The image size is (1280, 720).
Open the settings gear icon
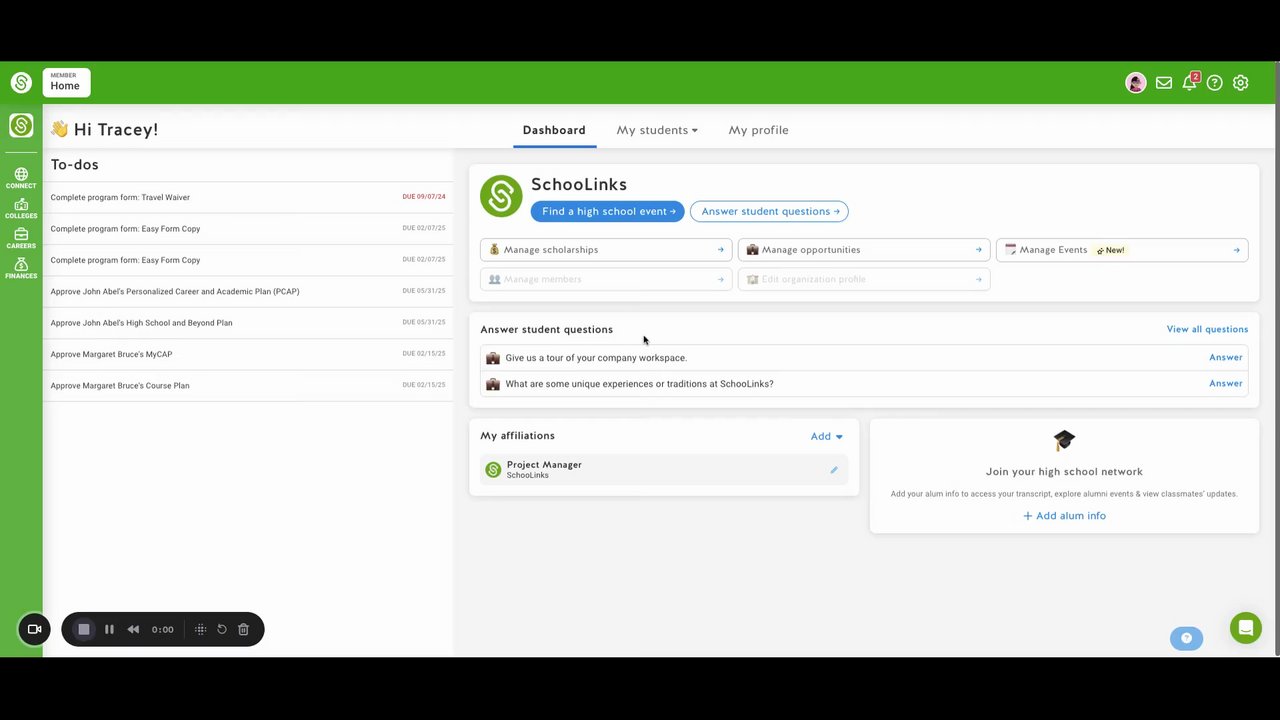pos(1241,83)
